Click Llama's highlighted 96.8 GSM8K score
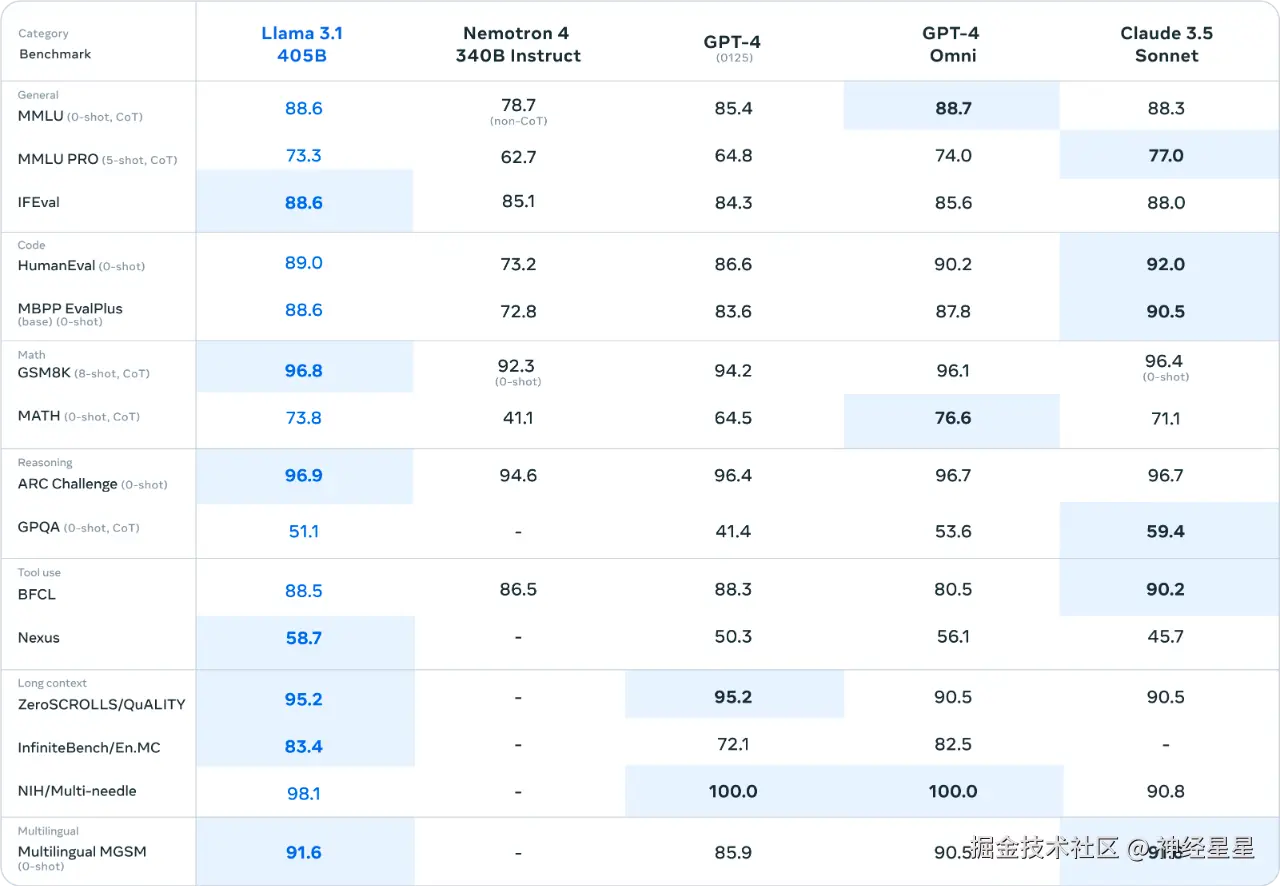Viewport: 1280px width, 886px height. [x=303, y=371]
